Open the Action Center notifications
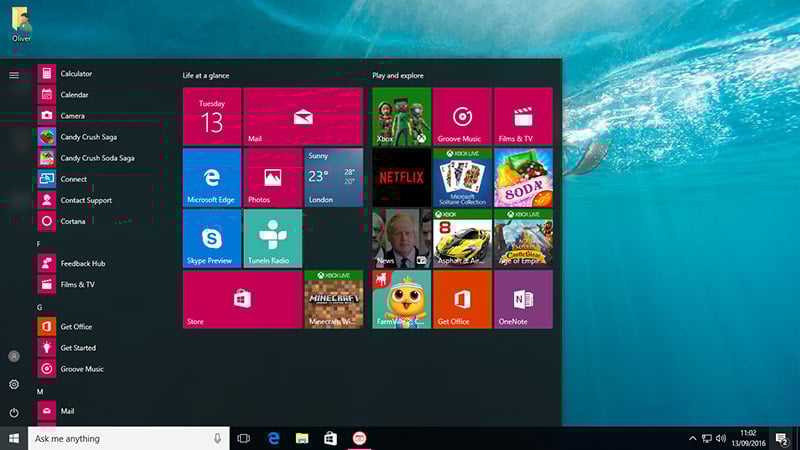 [782, 438]
